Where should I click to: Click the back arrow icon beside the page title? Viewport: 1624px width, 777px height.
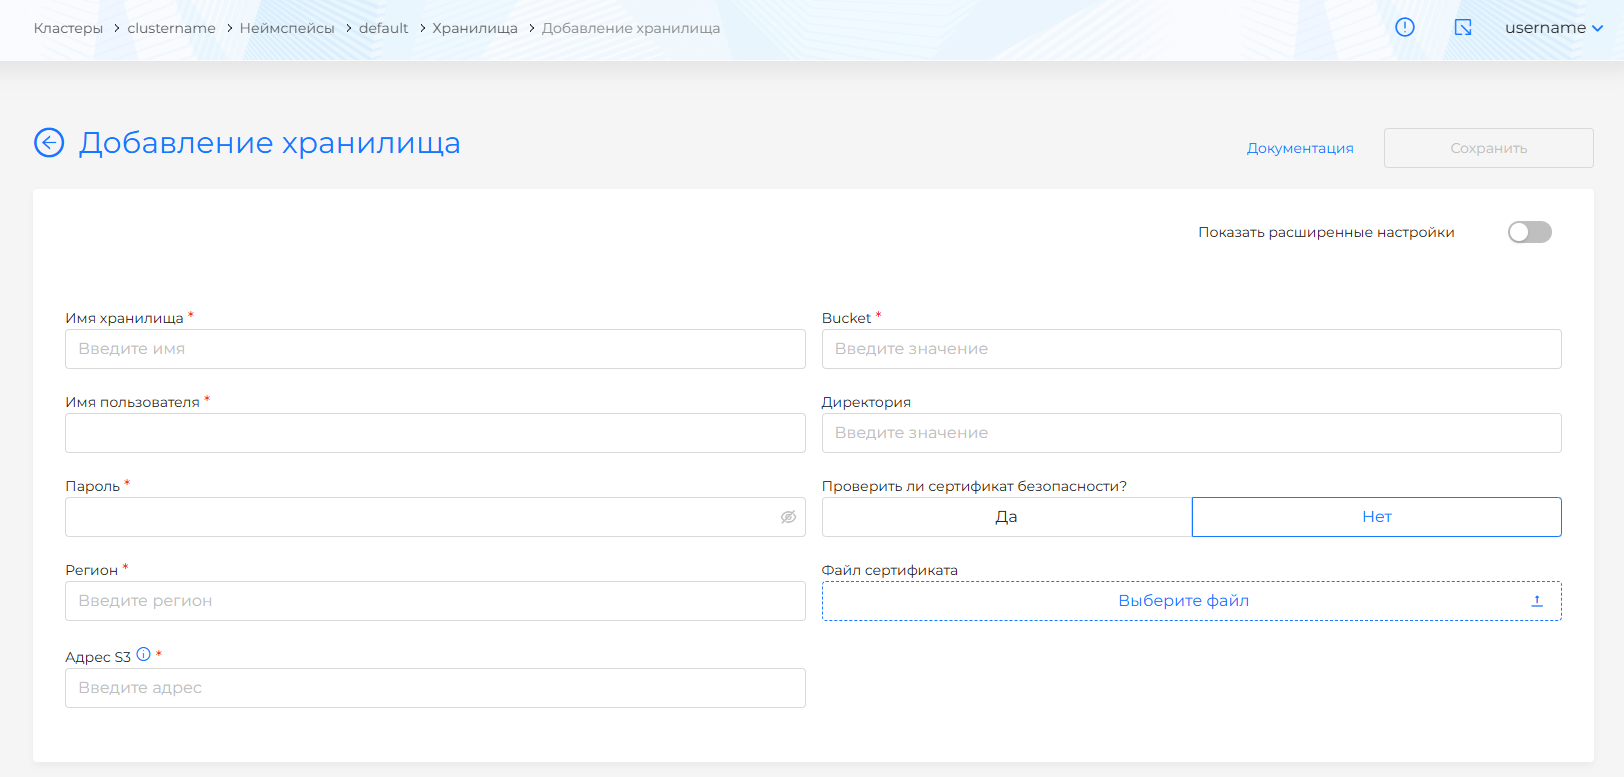tap(49, 143)
